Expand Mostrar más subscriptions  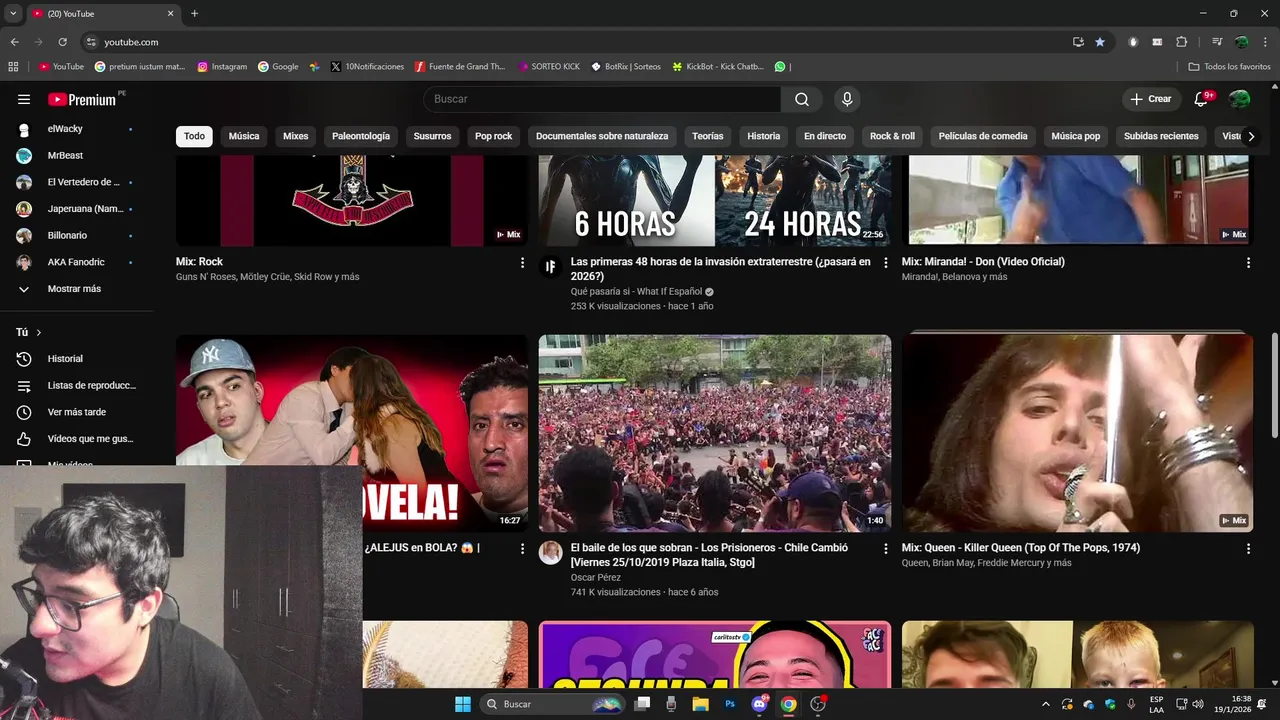pyautogui.click(x=76, y=289)
